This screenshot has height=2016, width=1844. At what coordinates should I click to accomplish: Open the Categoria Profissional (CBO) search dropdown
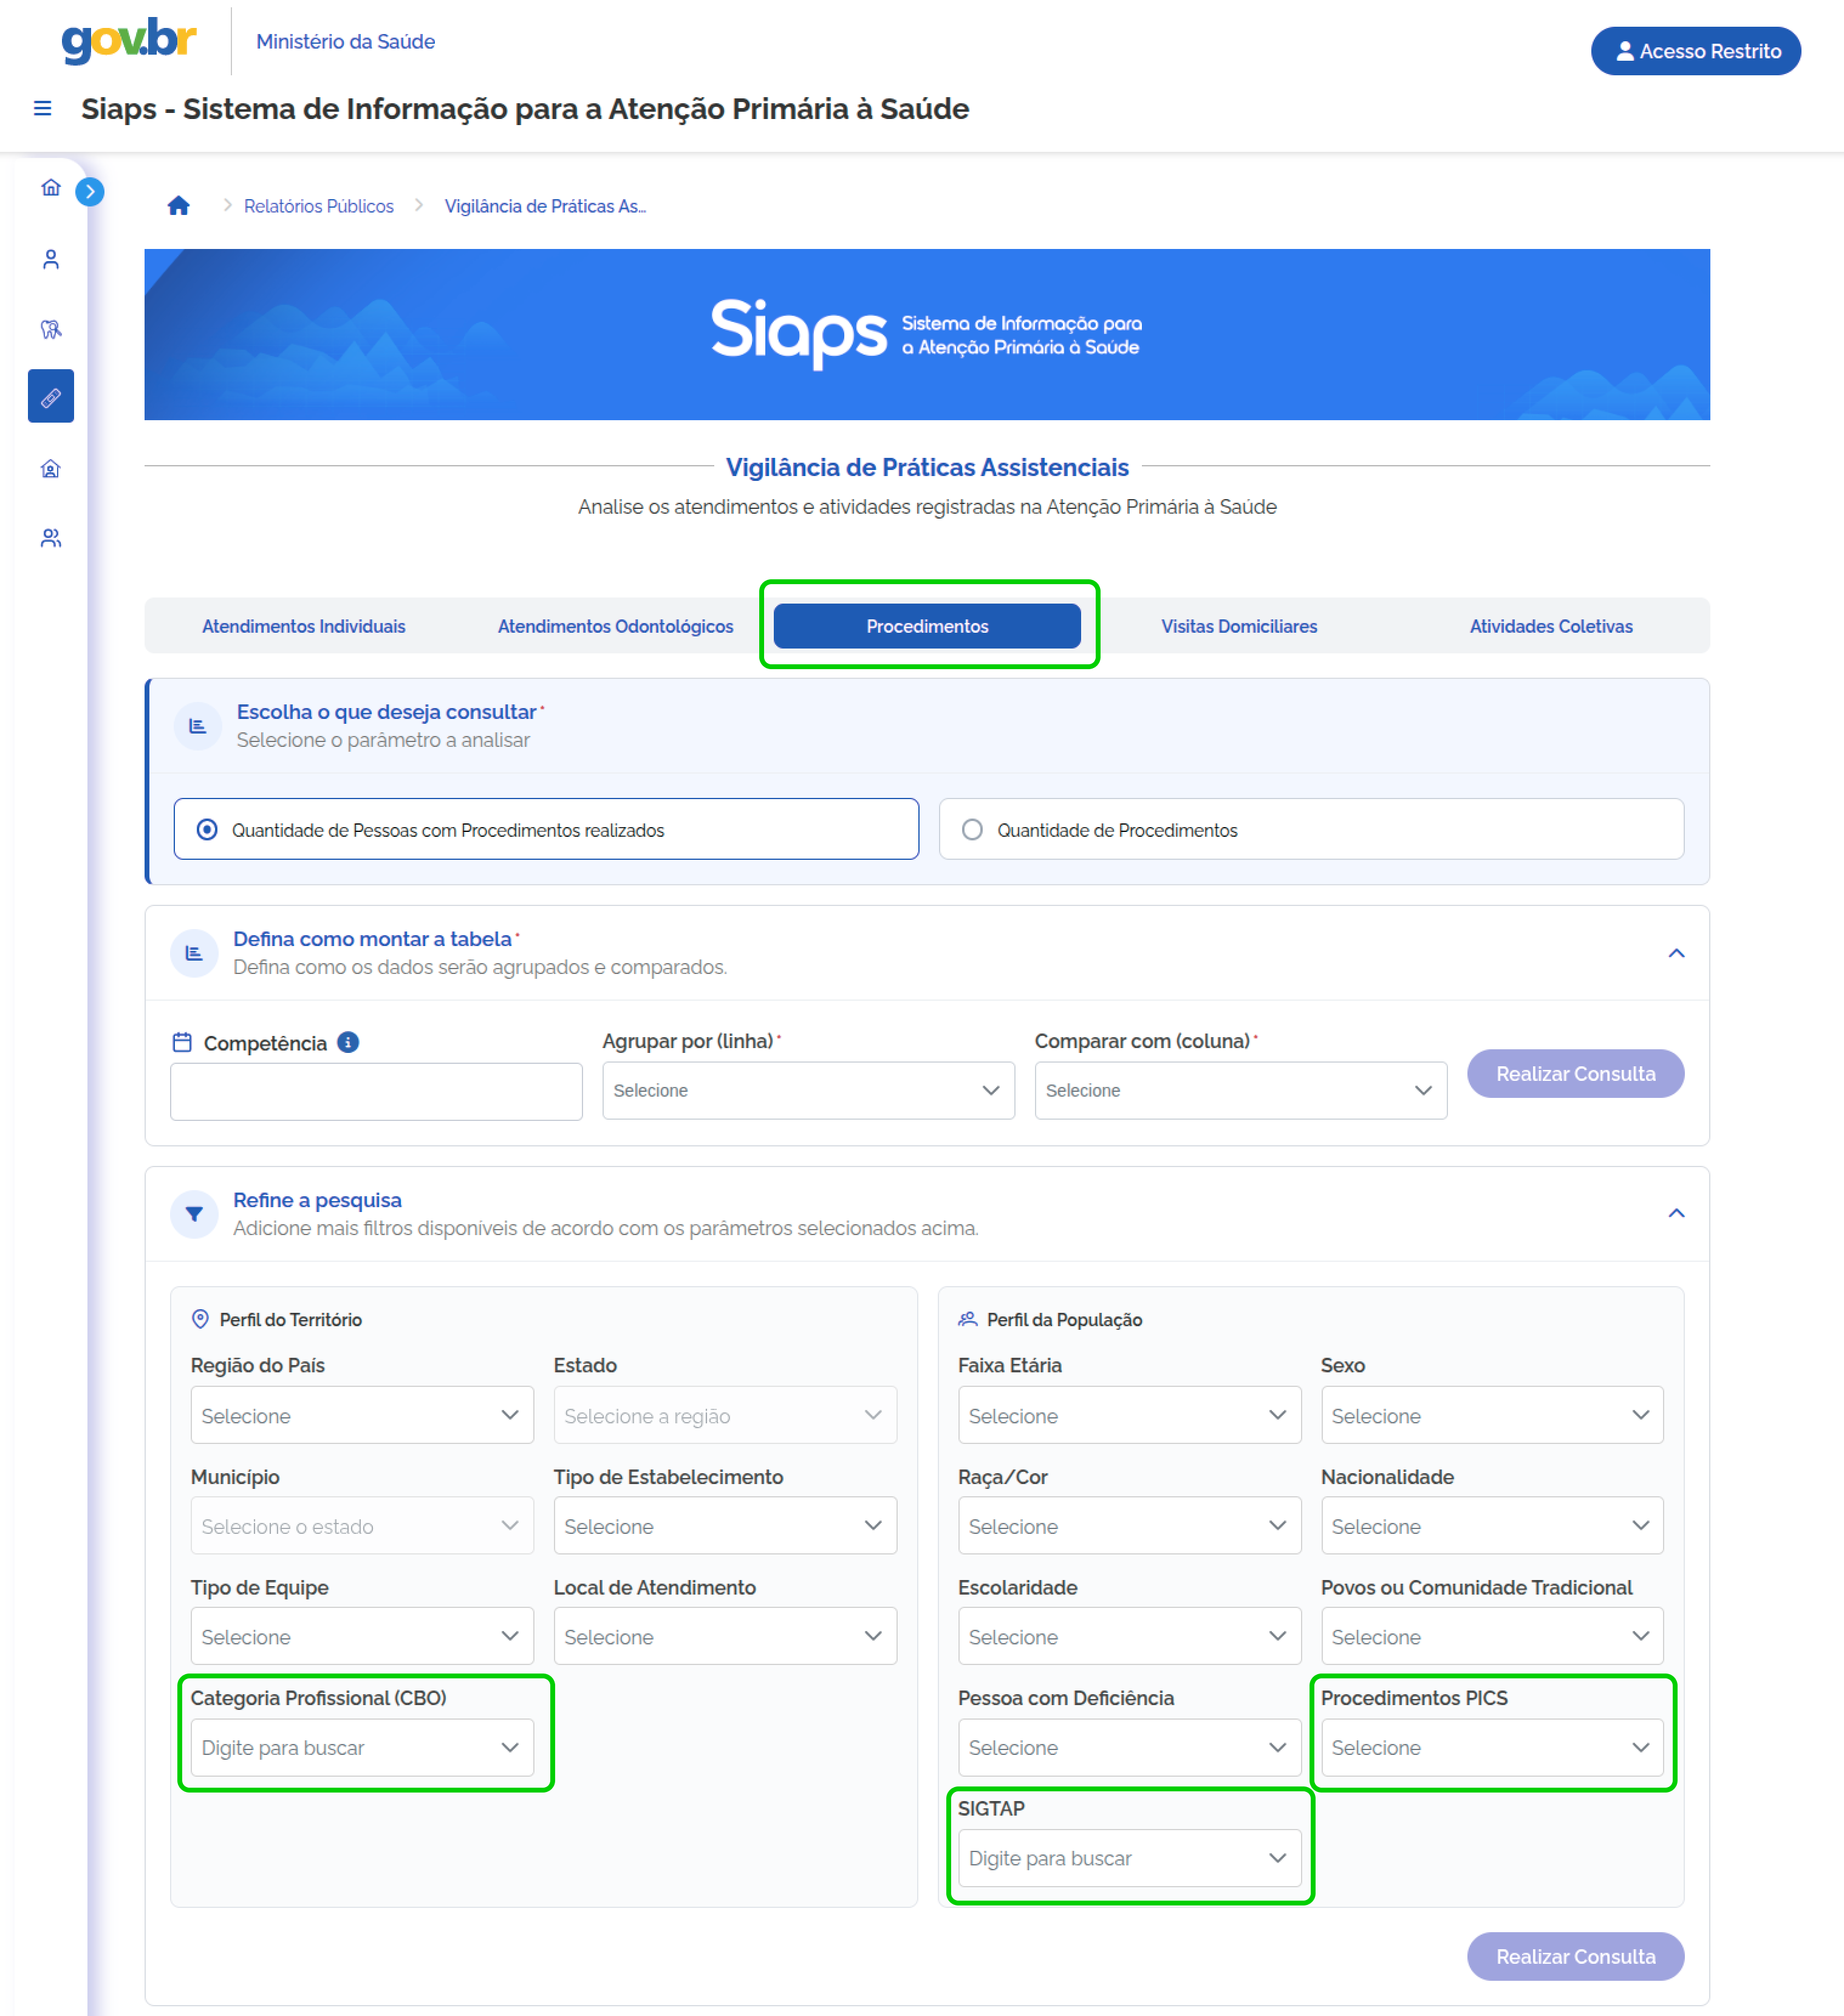click(362, 1747)
